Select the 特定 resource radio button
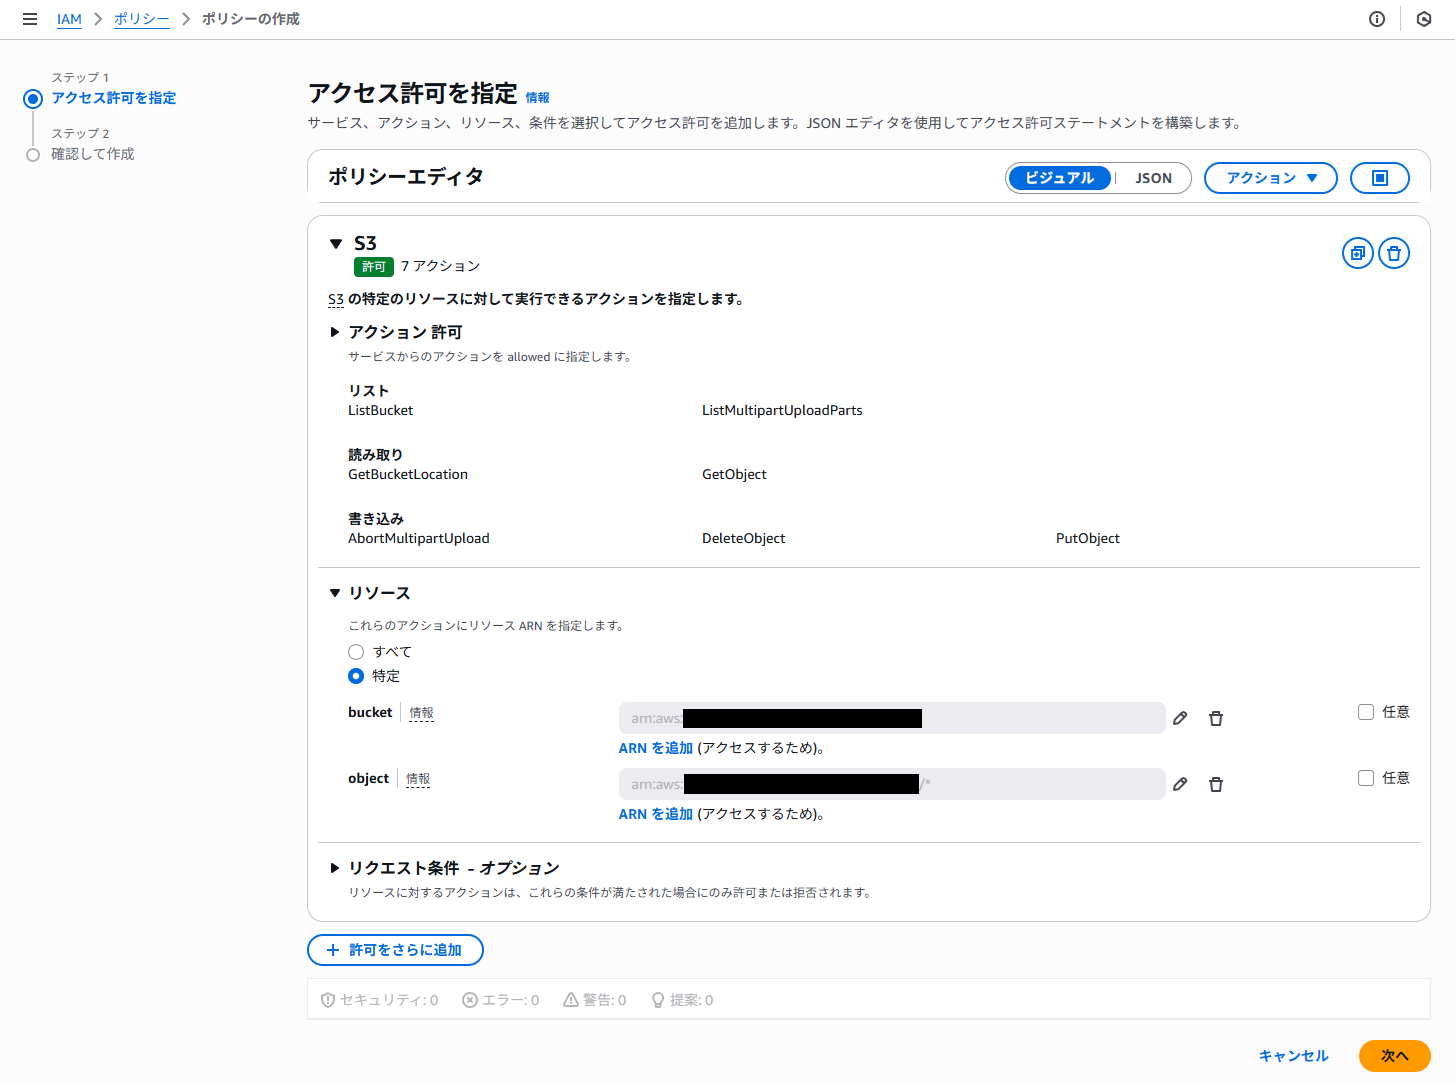This screenshot has height=1084, width=1455. (356, 676)
